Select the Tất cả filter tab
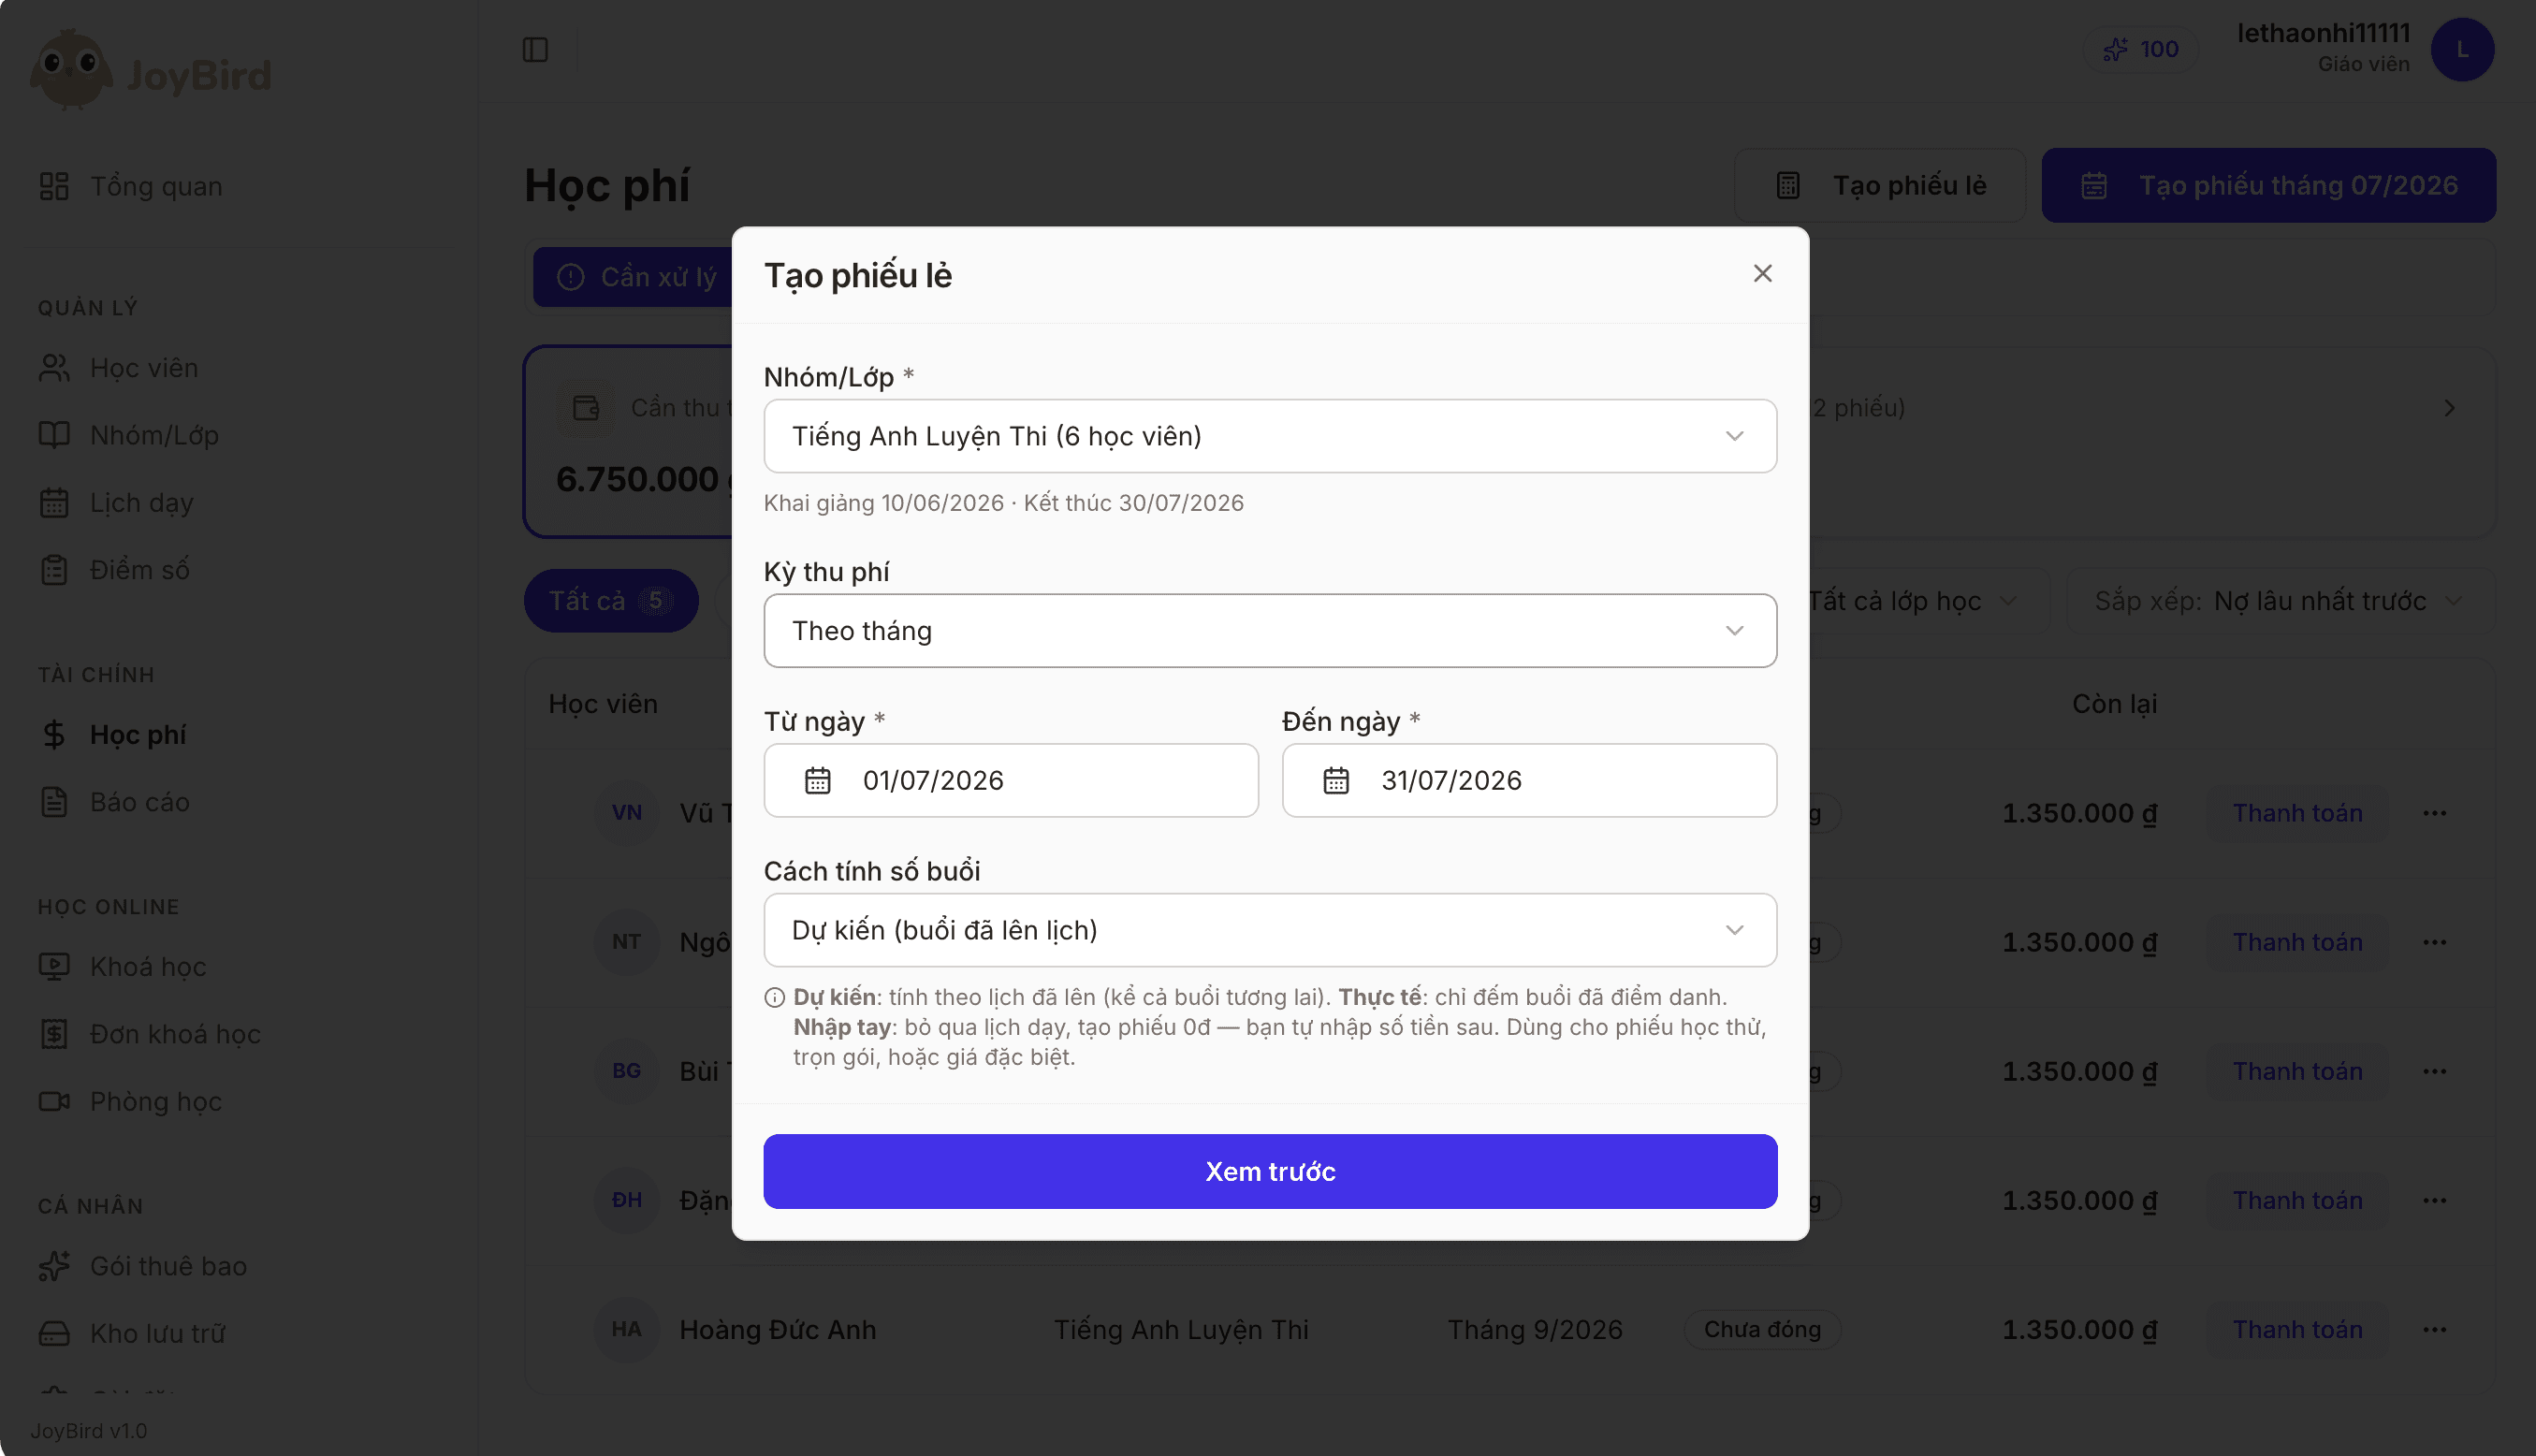 tap(611, 601)
